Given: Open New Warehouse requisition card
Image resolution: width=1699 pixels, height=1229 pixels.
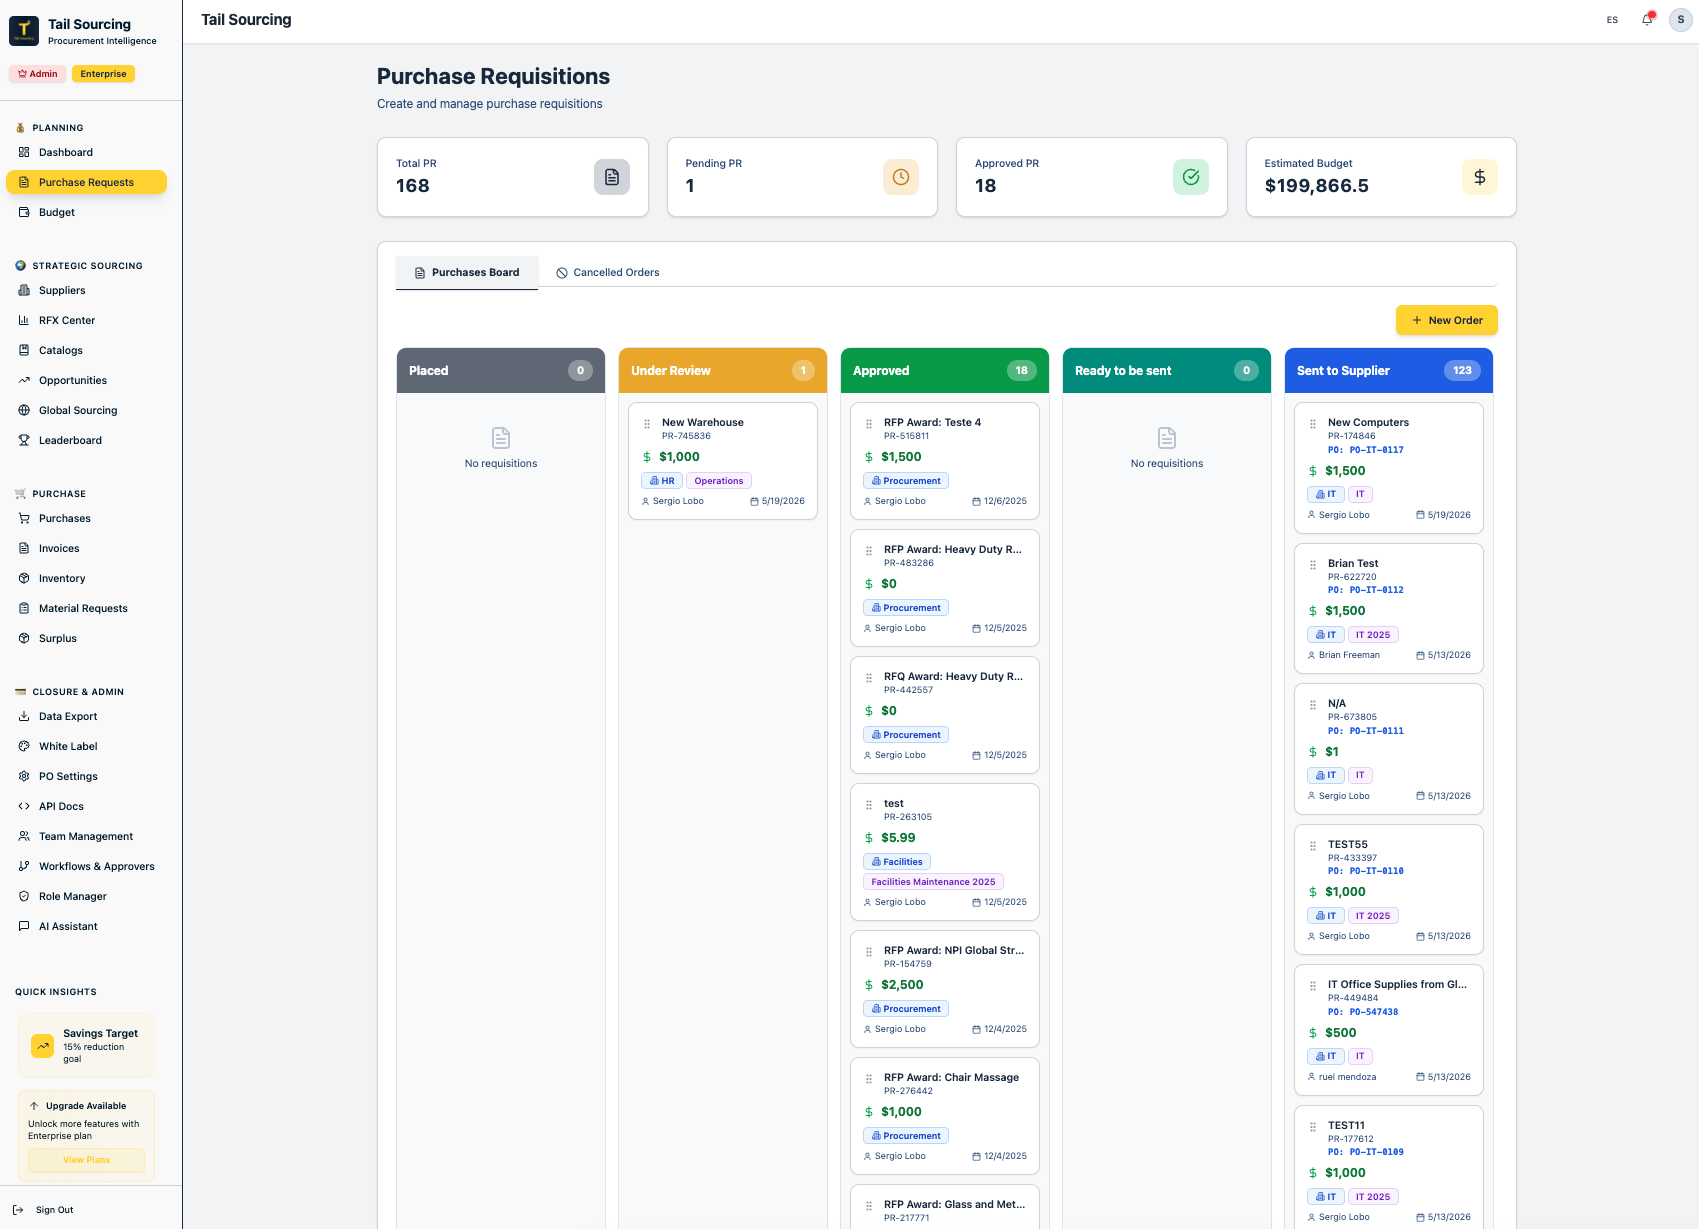Looking at the screenshot, I should [x=723, y=461].
